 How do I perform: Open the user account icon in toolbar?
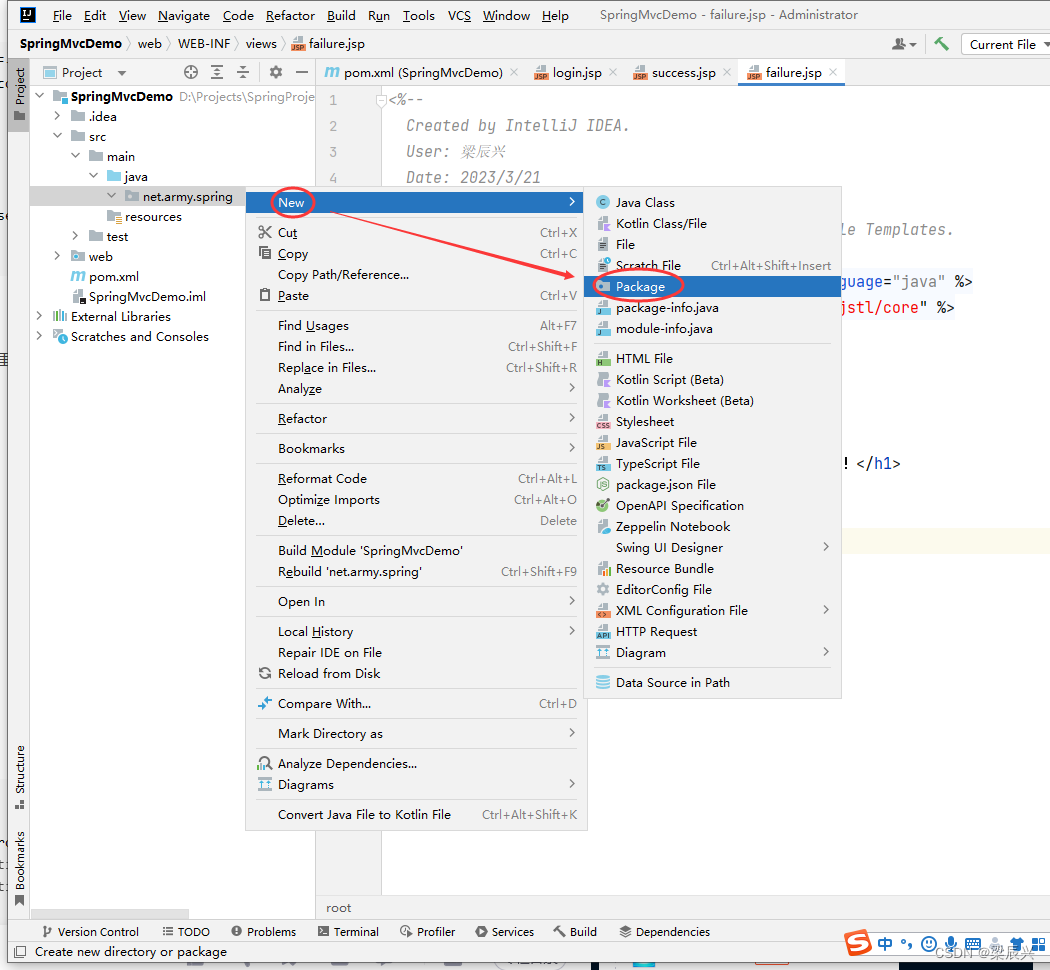pyautogui.click(x=903, y=44)
